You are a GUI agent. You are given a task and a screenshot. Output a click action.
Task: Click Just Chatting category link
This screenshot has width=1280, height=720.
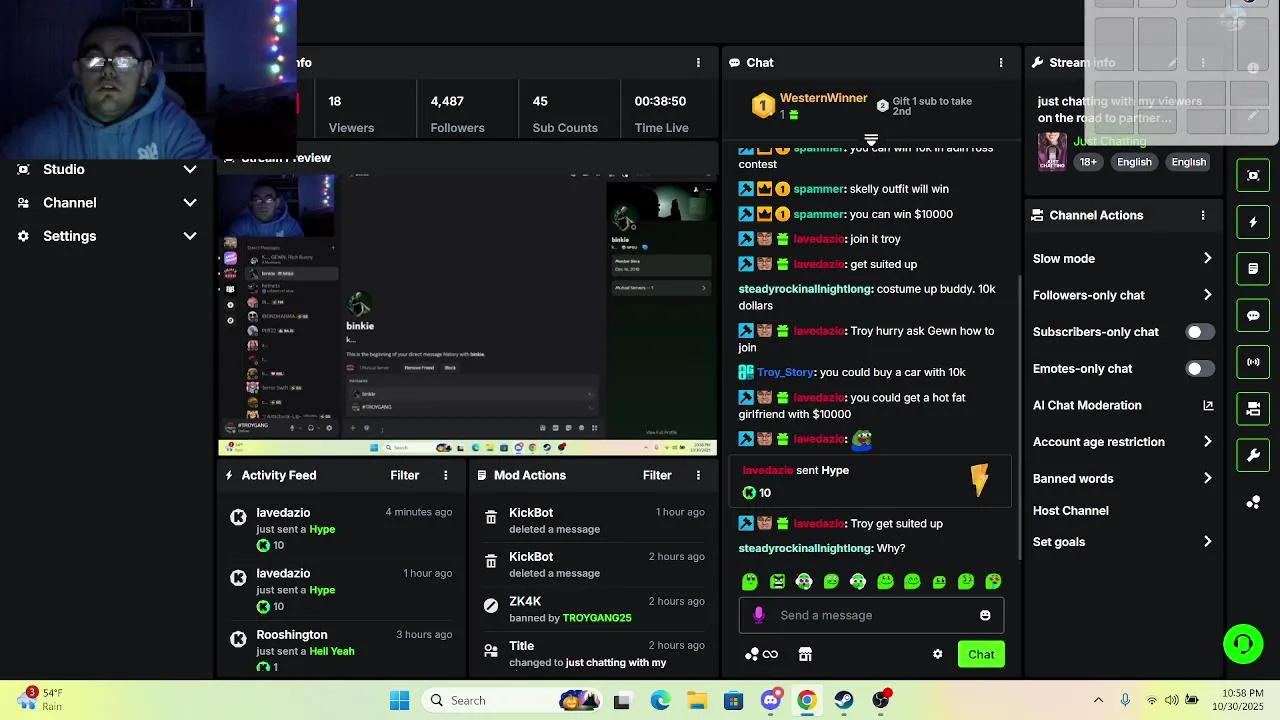tap(1110, 141)
